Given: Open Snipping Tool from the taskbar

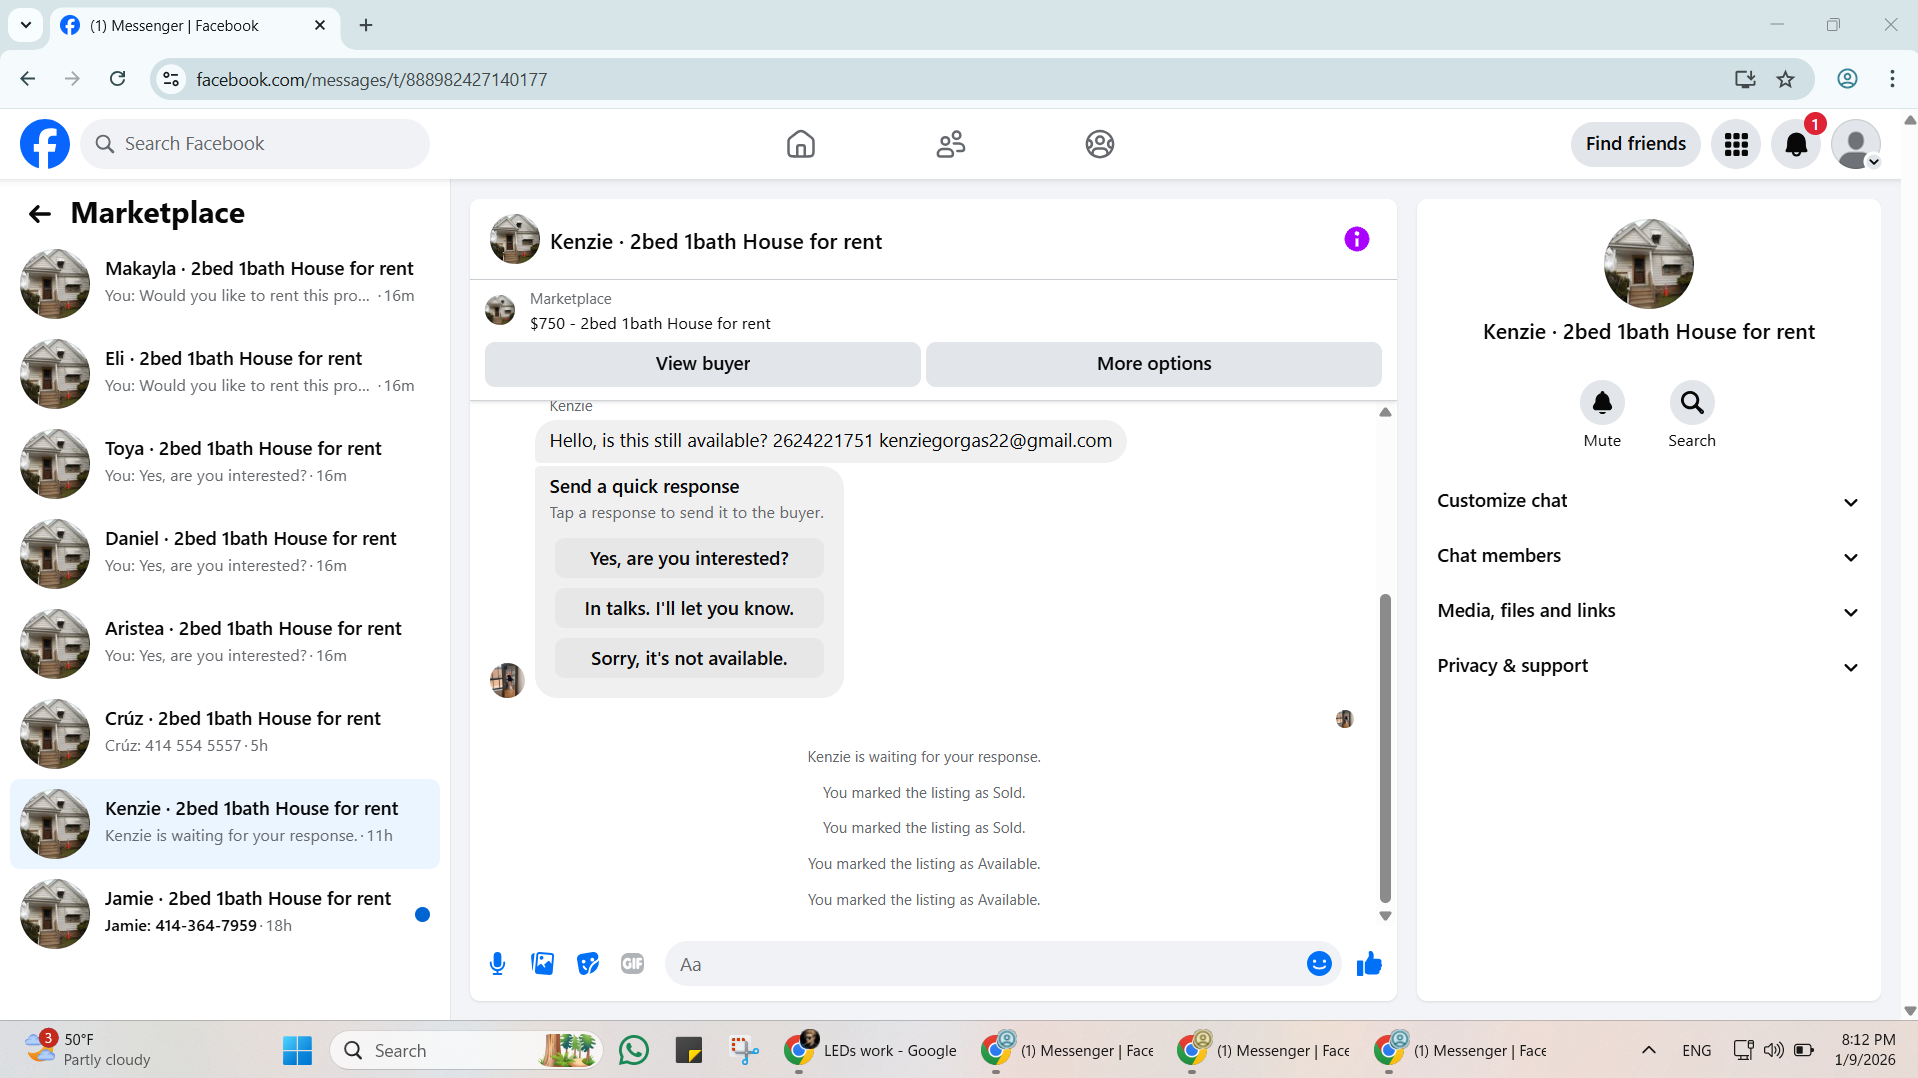Looking at the screenshot, I should 744,1050.
